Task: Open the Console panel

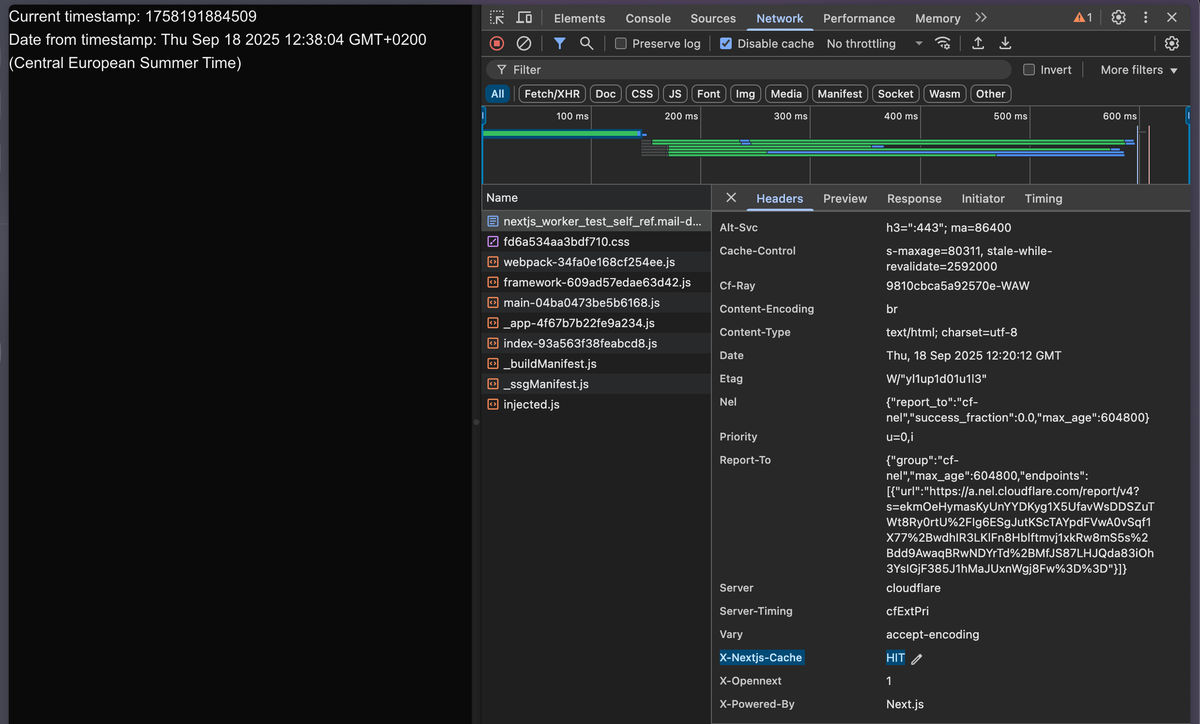Action: [x=648, y=18]
